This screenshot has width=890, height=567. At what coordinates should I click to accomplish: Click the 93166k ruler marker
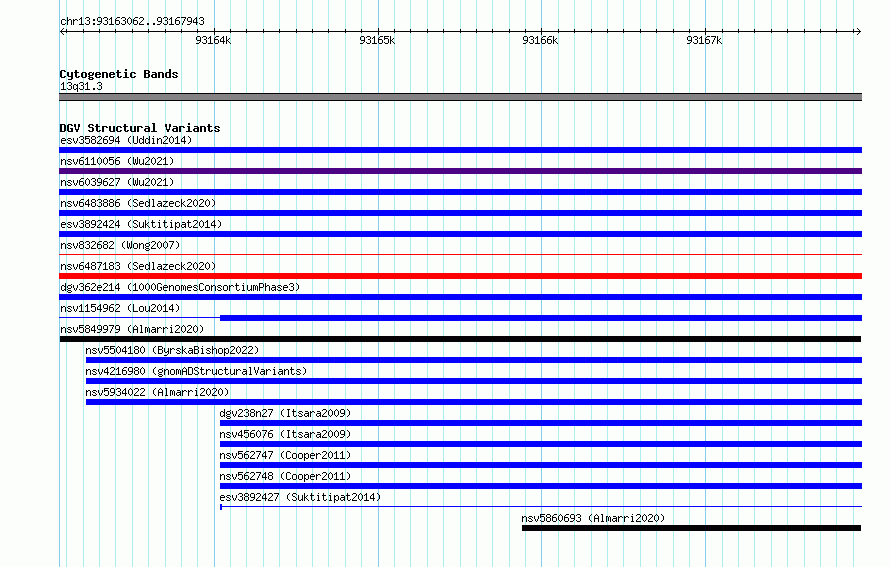click(540, 40)
